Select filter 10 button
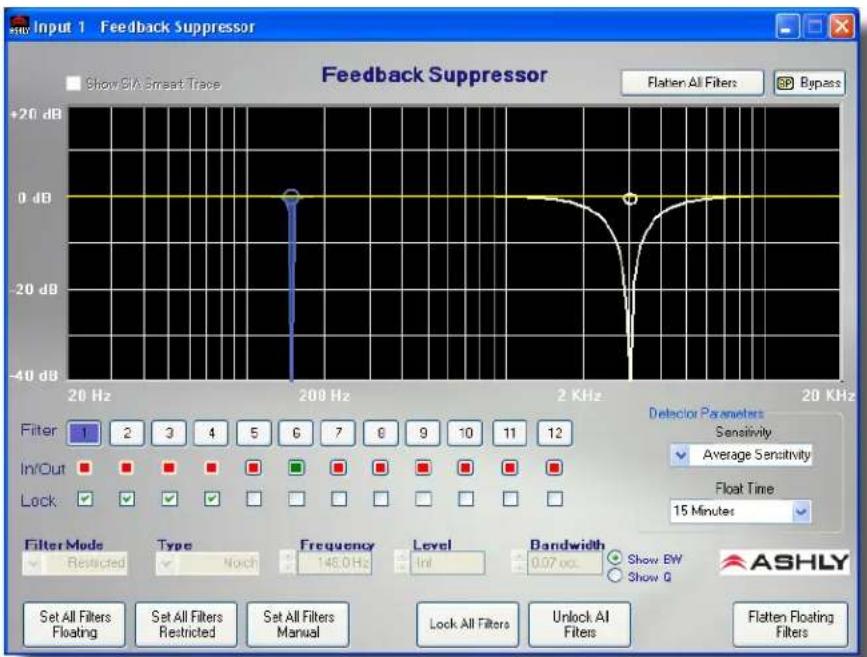Screen dimensions: 867x657 pos(466,432)
